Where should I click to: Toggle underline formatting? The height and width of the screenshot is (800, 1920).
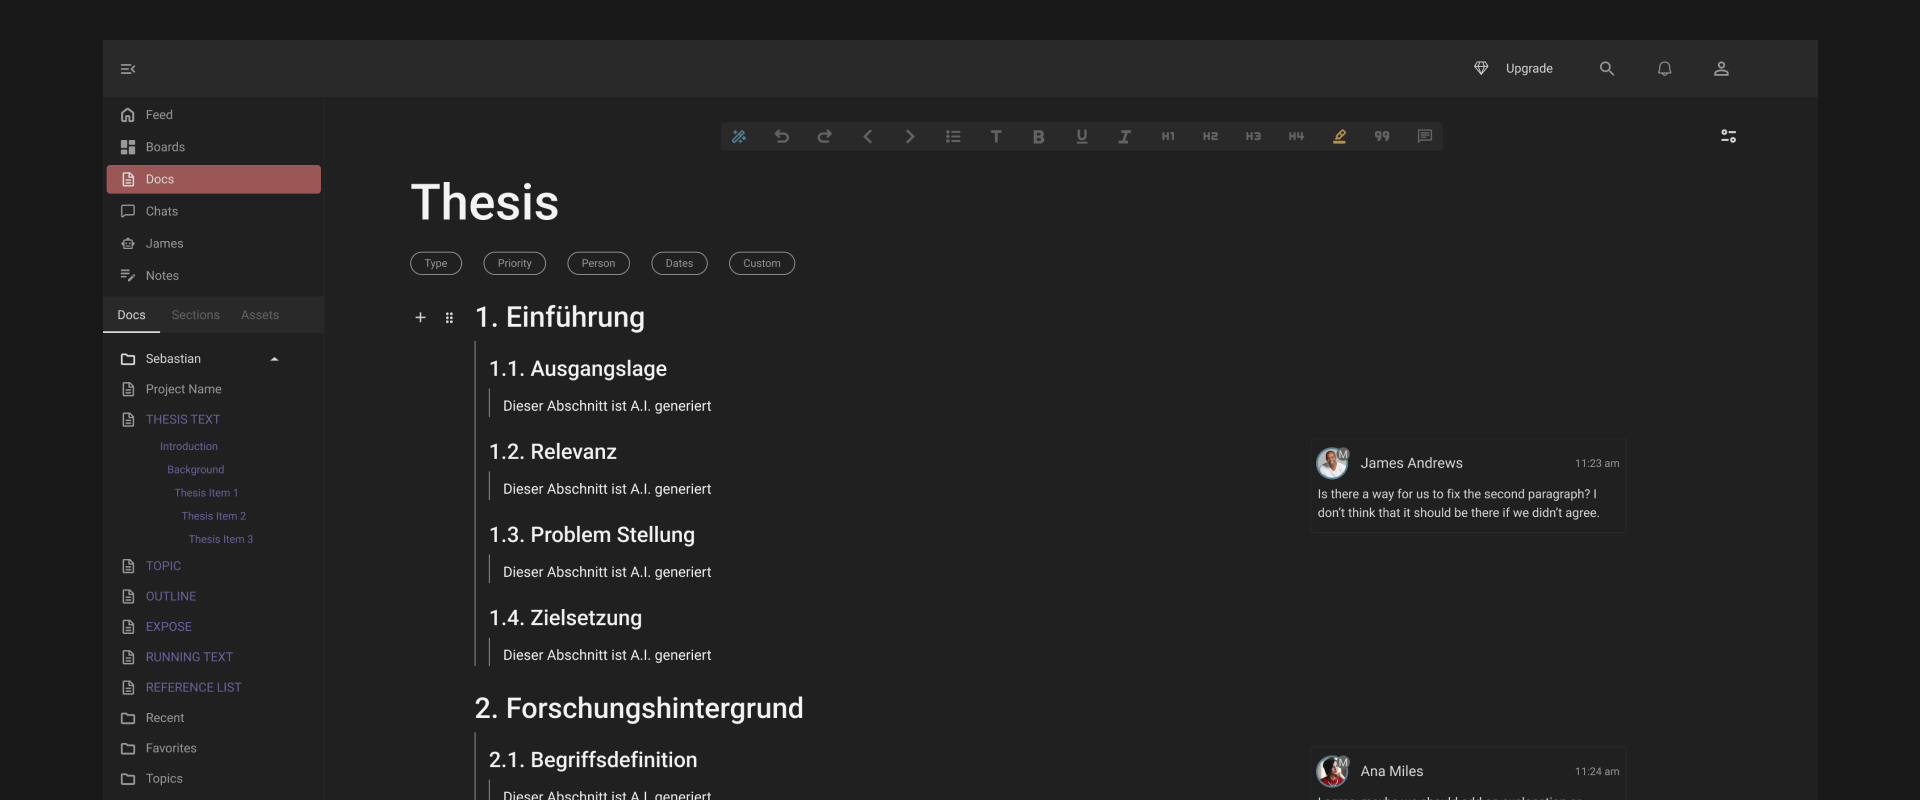pyautogui.click(x=1081, y=136)
